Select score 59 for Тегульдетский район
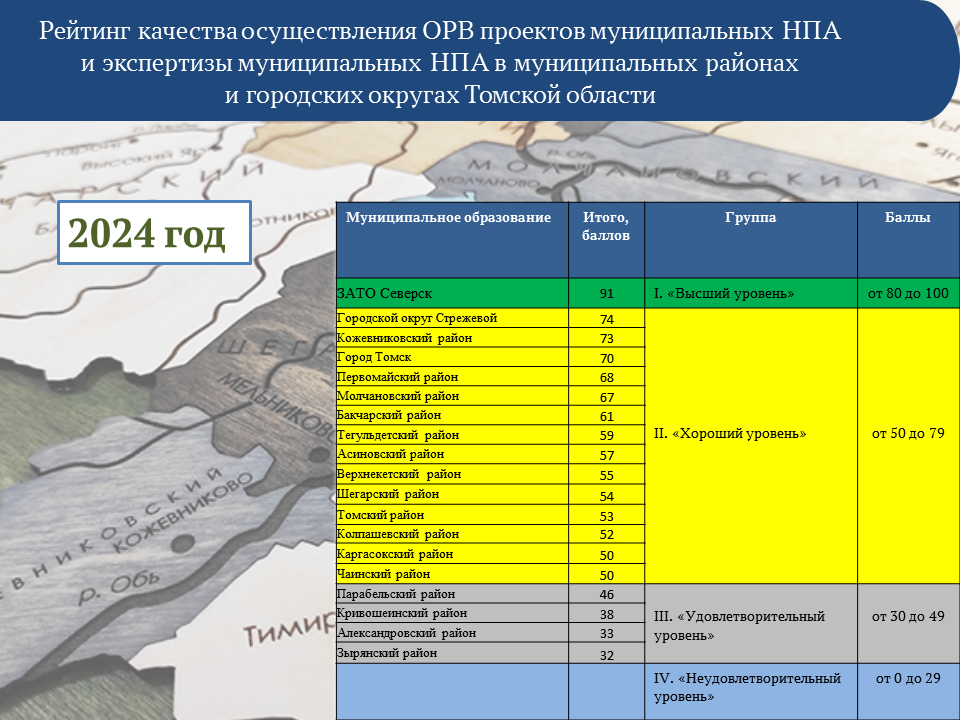The height and width of the screenshot is (720, 960). (606, 435)
